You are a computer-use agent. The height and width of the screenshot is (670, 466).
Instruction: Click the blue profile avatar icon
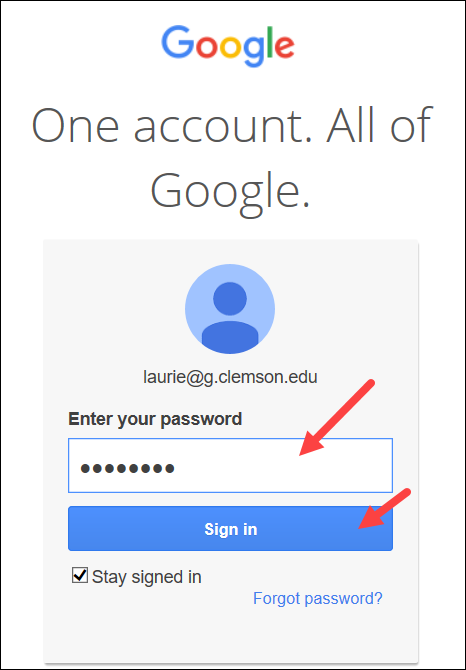pyautogui.click(x=230, y=309)
